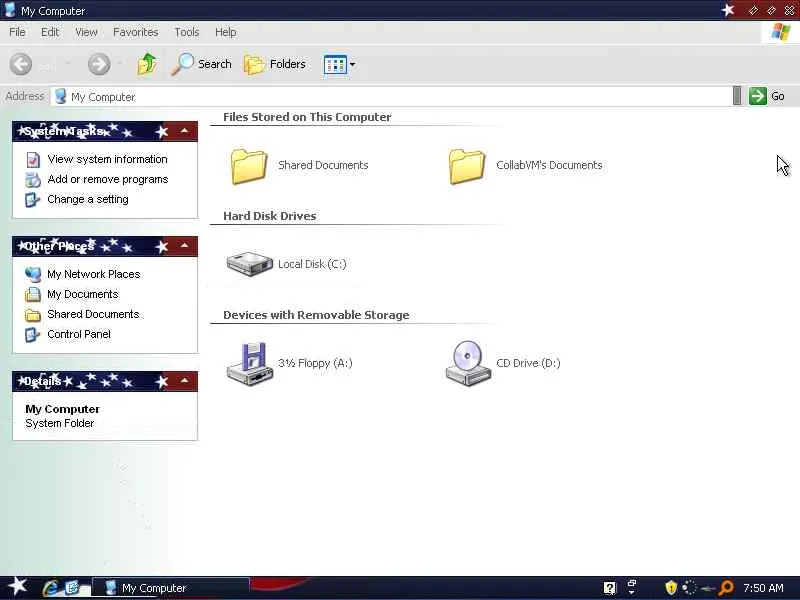Viewport: 800px width, 600px height.
Task: Select the Local Disk (C:) drive icon
Action: pos(249,264)
